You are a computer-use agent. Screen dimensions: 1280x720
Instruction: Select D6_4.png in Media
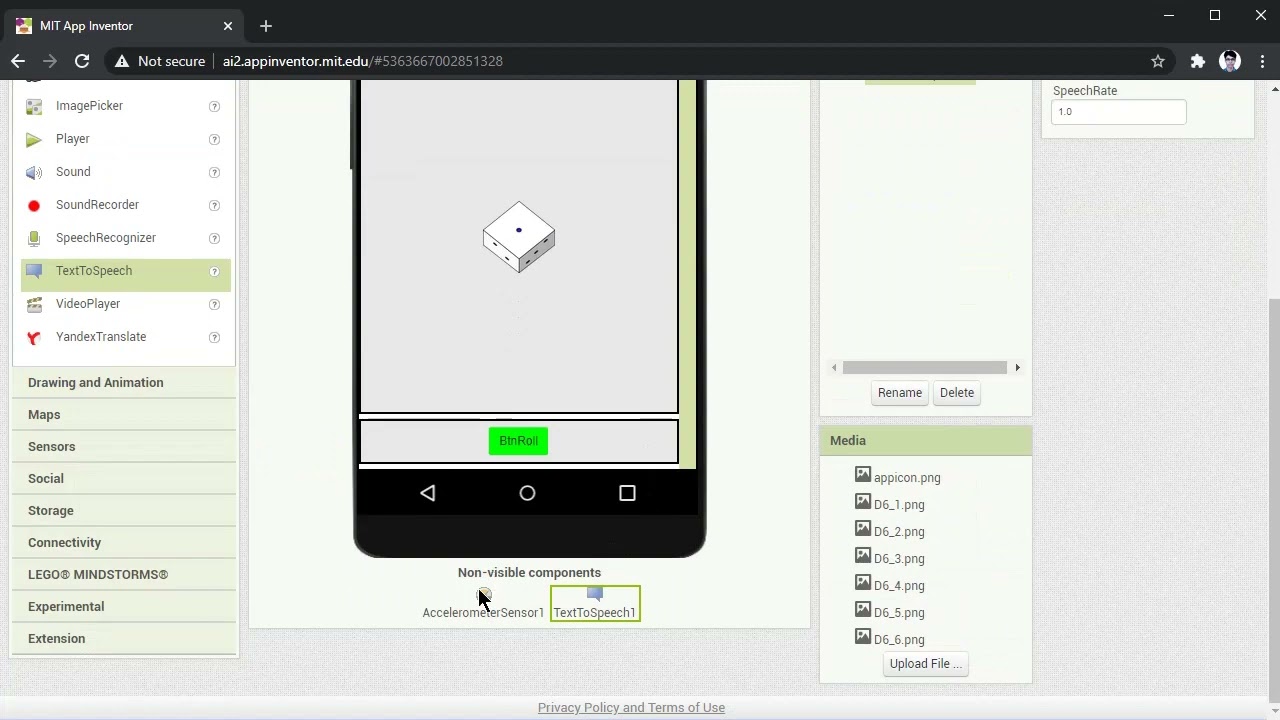click(x=898, y=585)
